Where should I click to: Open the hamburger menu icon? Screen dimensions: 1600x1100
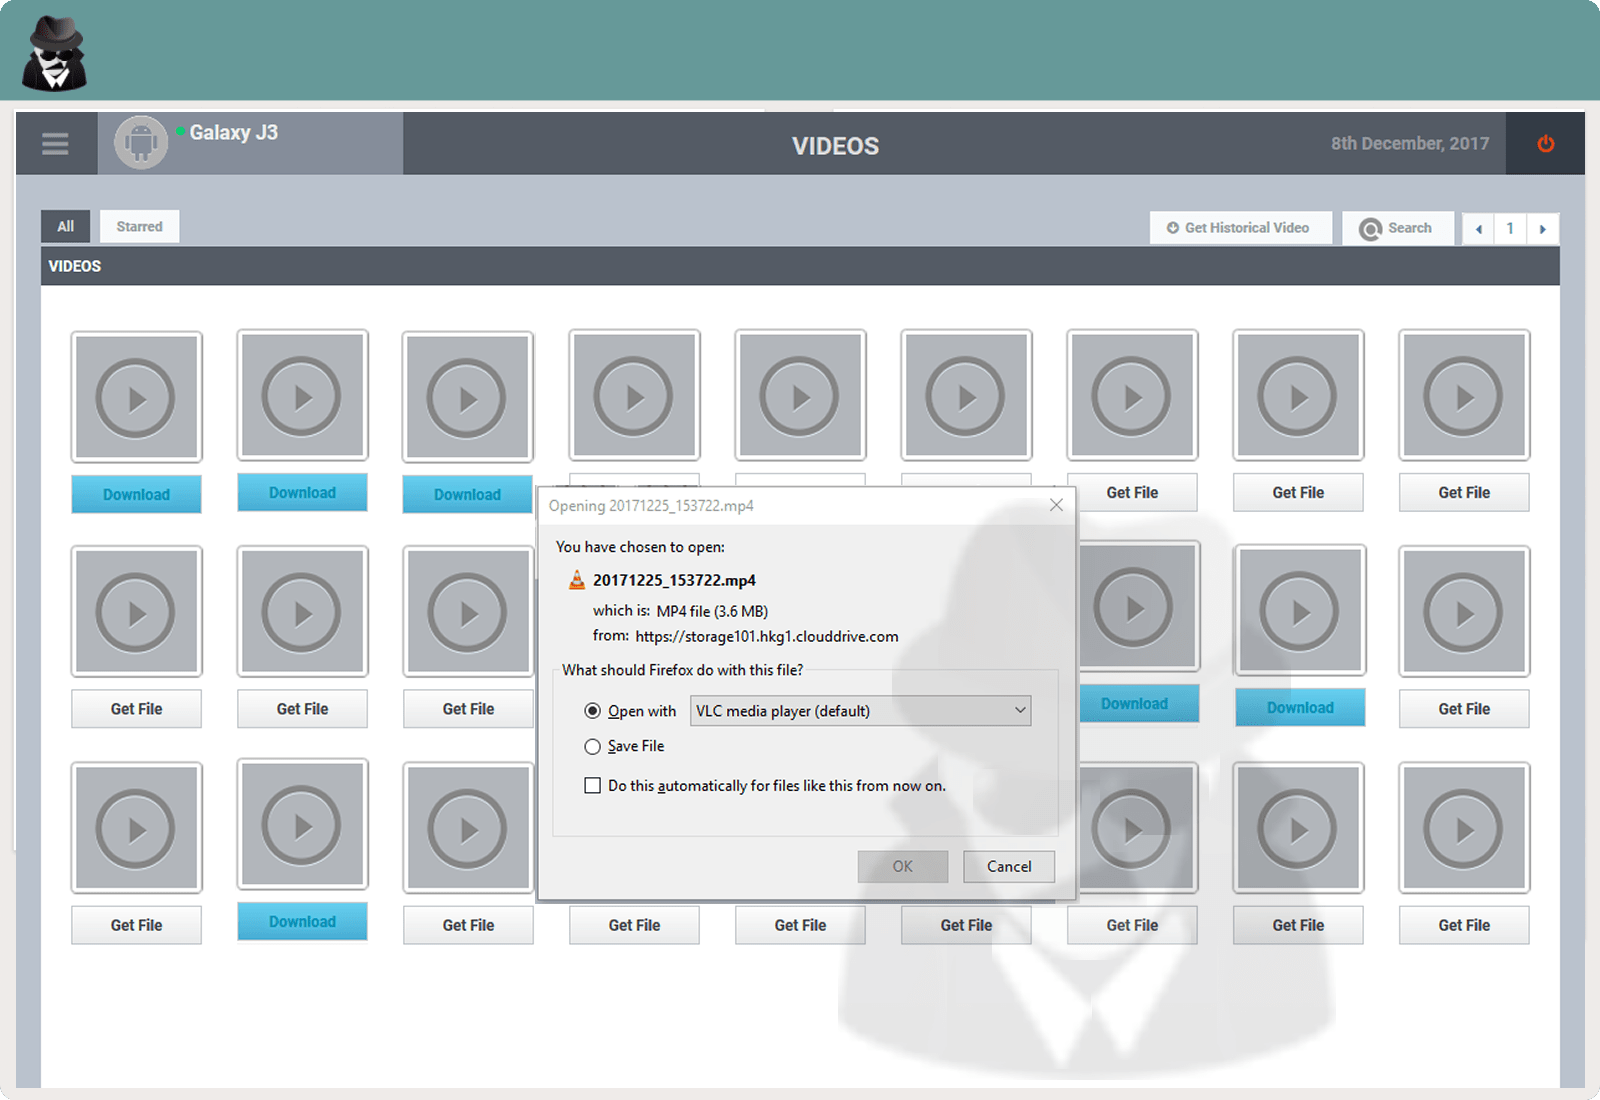point(55,144)
